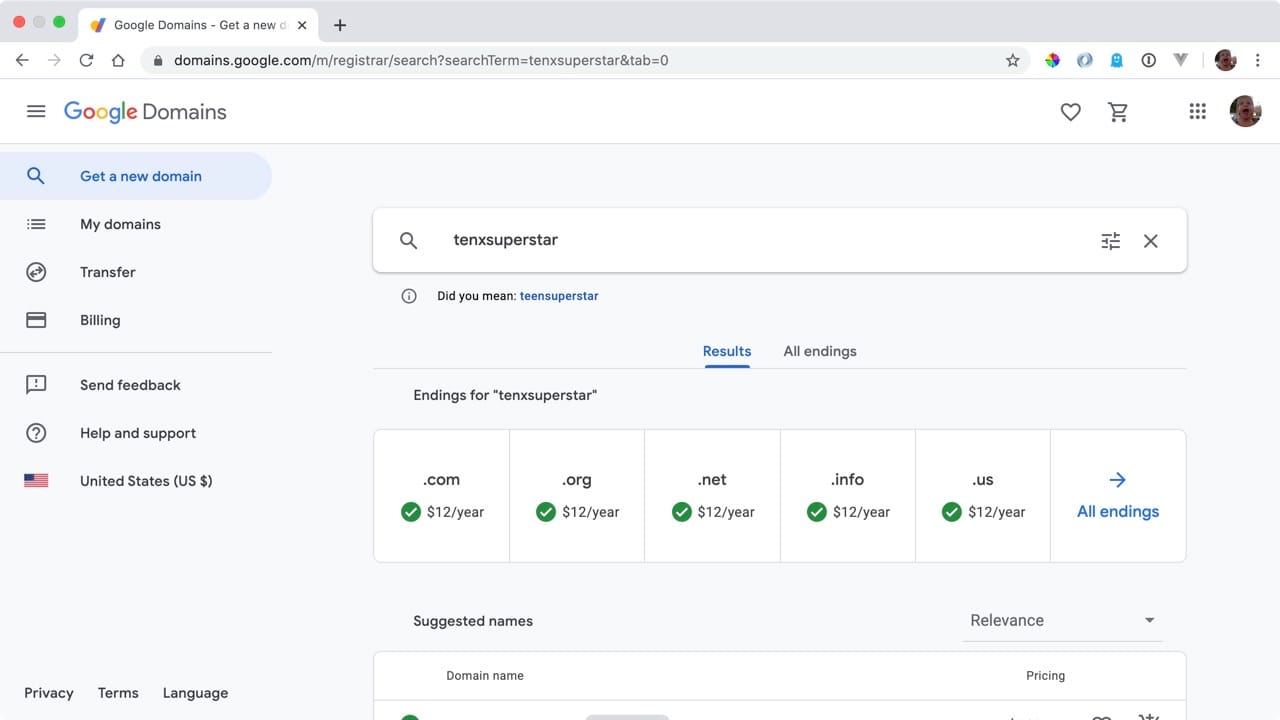Switch to the All endings tab
Viewport: 1280px width, 720px height.
pos(819,351)
